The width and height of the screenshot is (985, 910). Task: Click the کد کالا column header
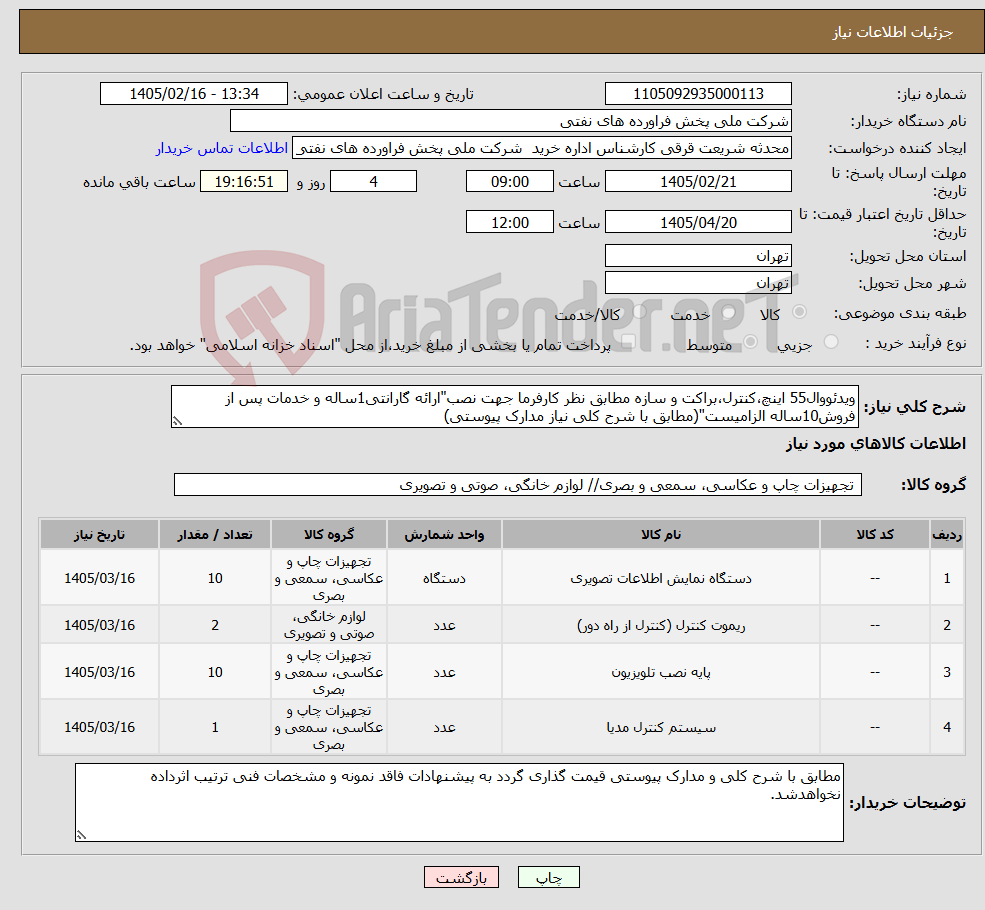click(874, 534)
